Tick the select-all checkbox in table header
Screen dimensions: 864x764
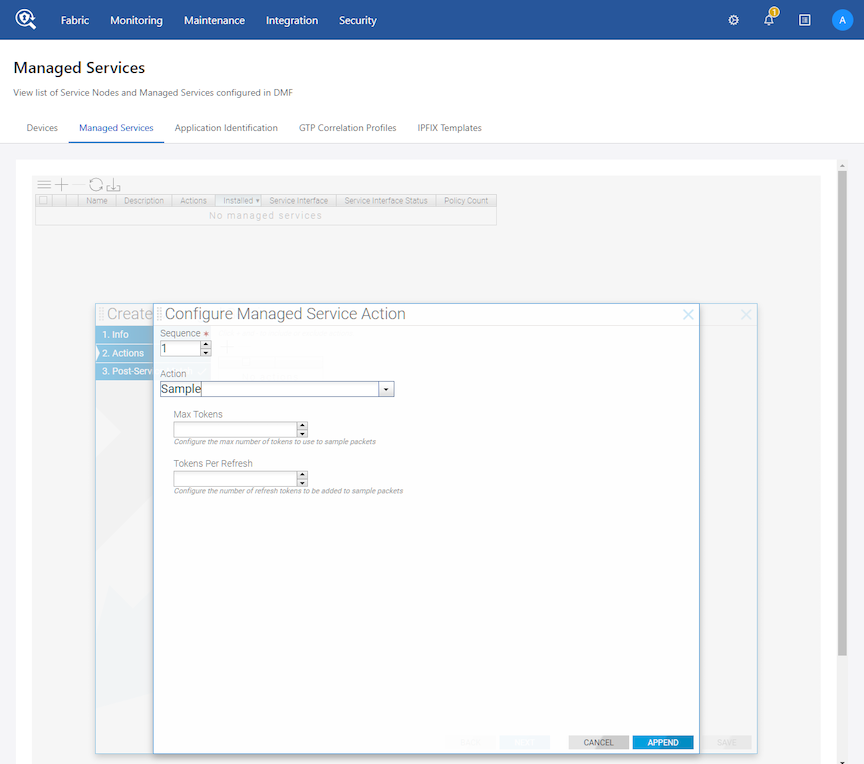[43, 201]
